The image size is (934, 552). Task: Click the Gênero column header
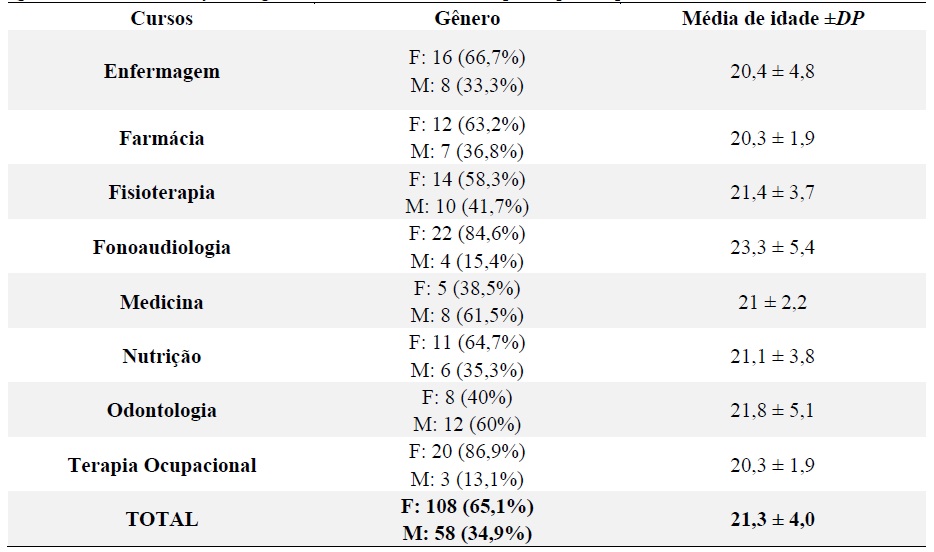468,19
